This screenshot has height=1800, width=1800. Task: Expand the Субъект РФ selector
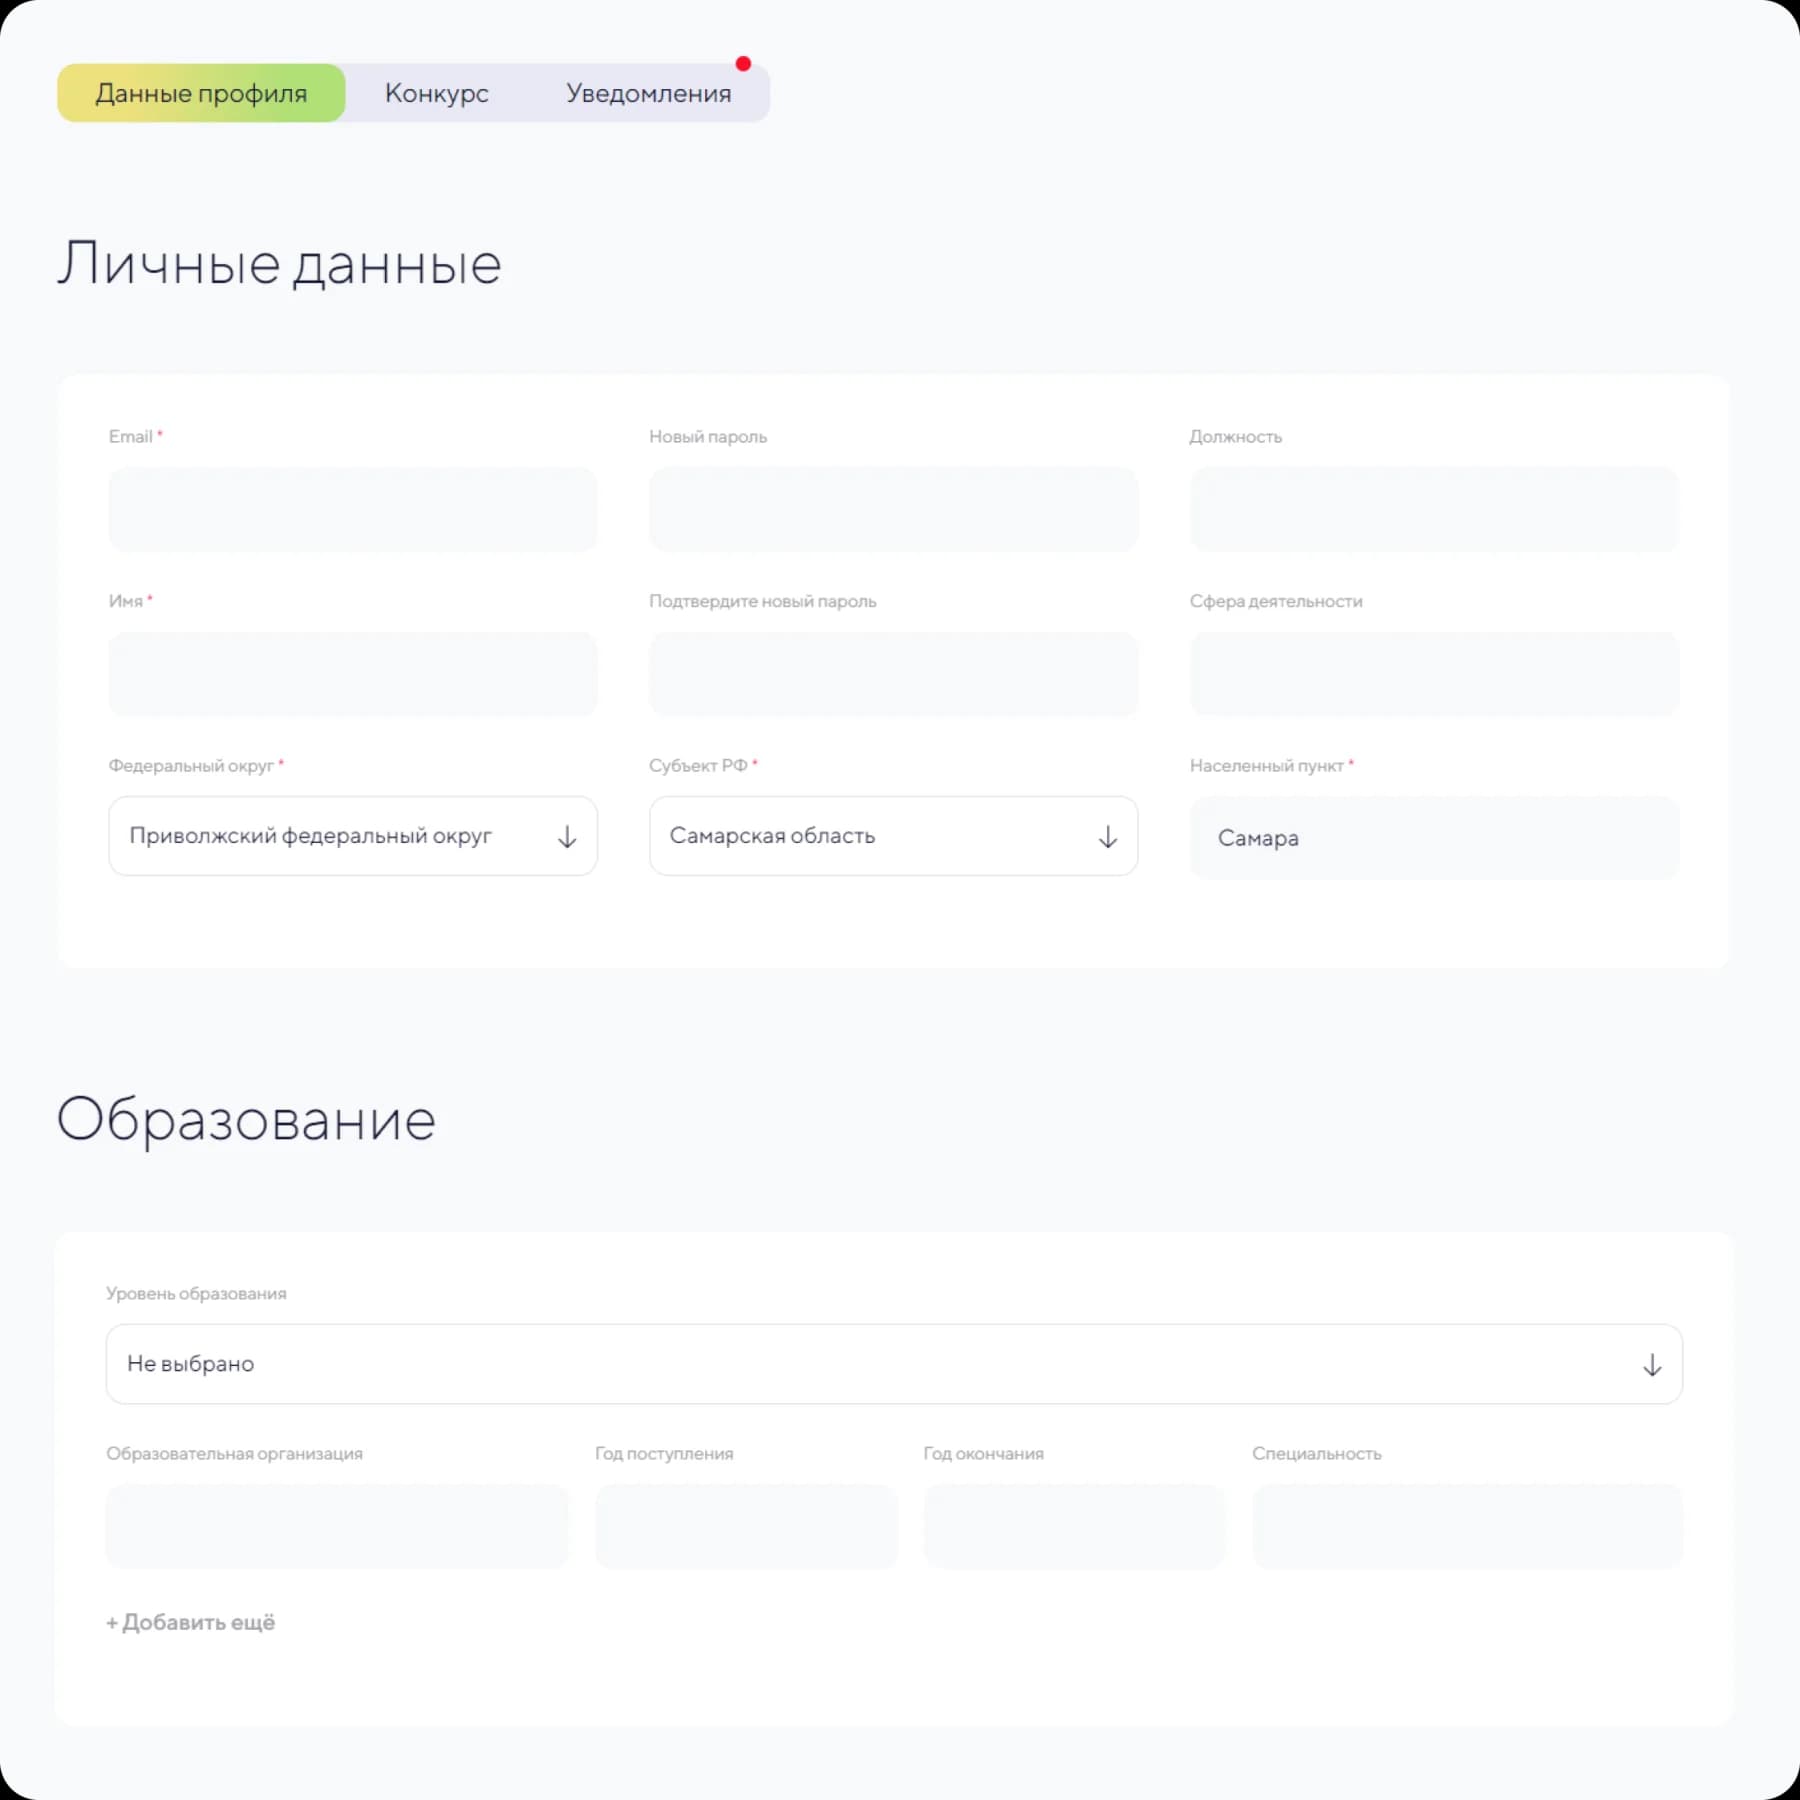[x=893, y=836]
